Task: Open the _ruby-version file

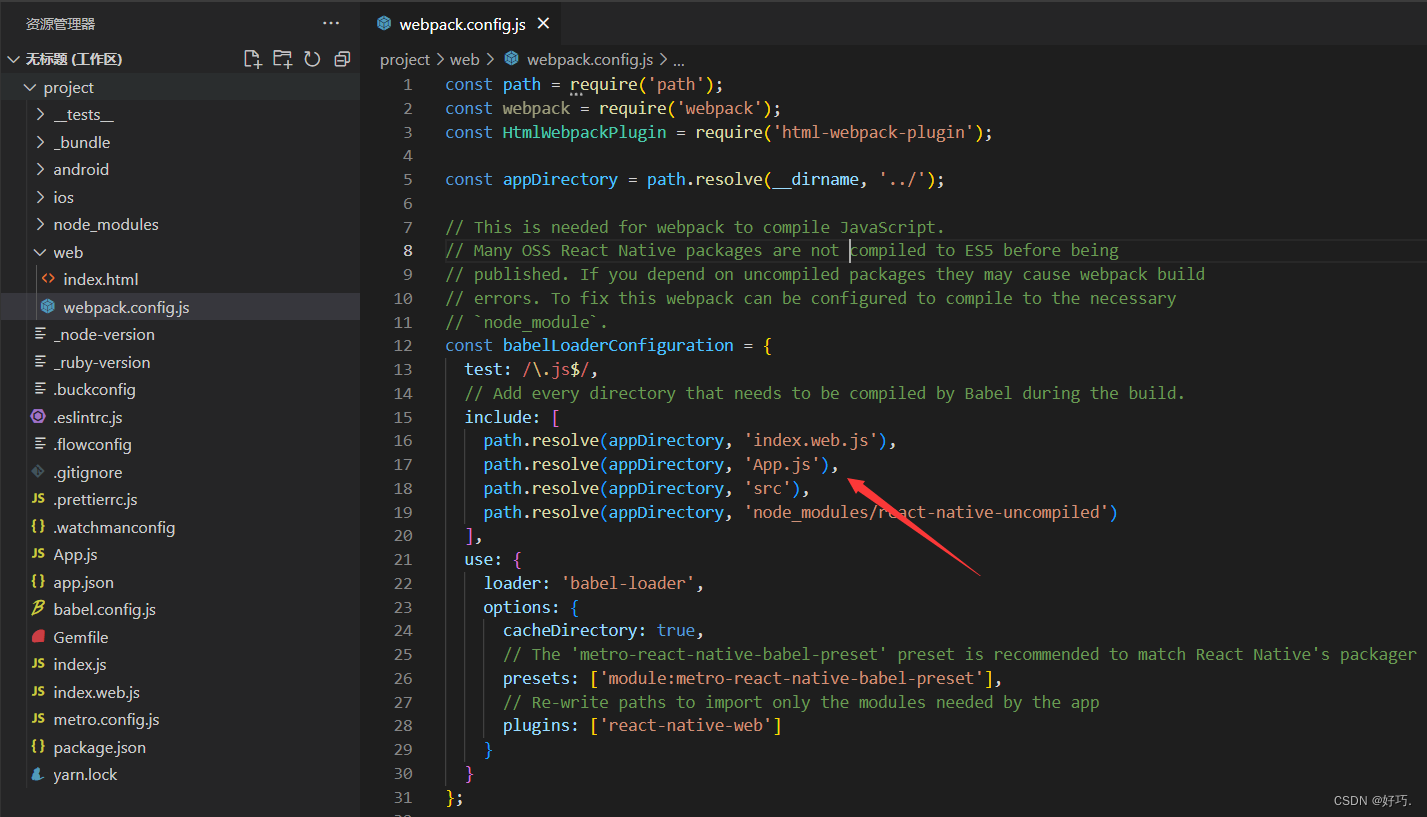Action: [180, 362]
